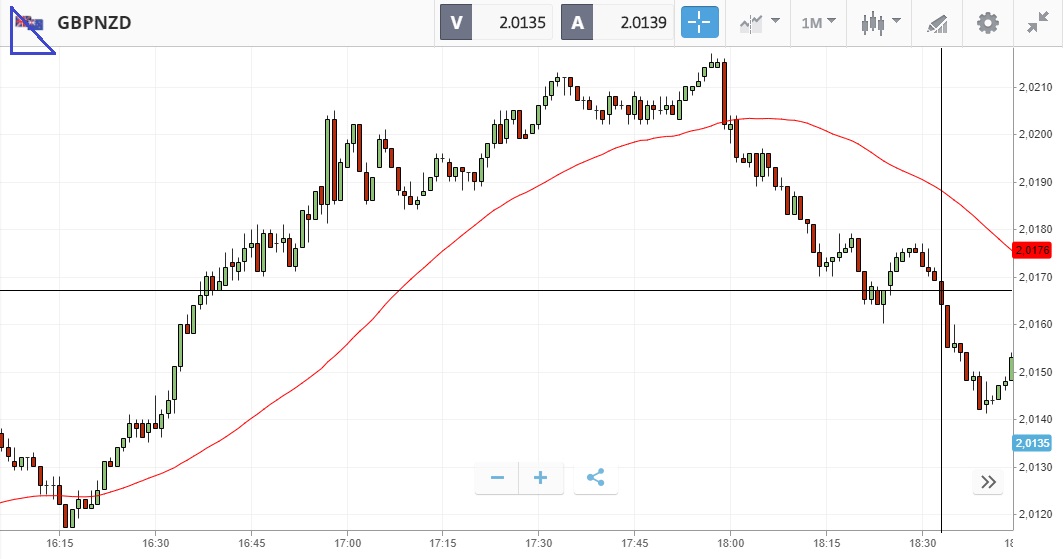1063x559 pixels.
Task: Zoom in the chart with plus button
Action: click(541, 478)
